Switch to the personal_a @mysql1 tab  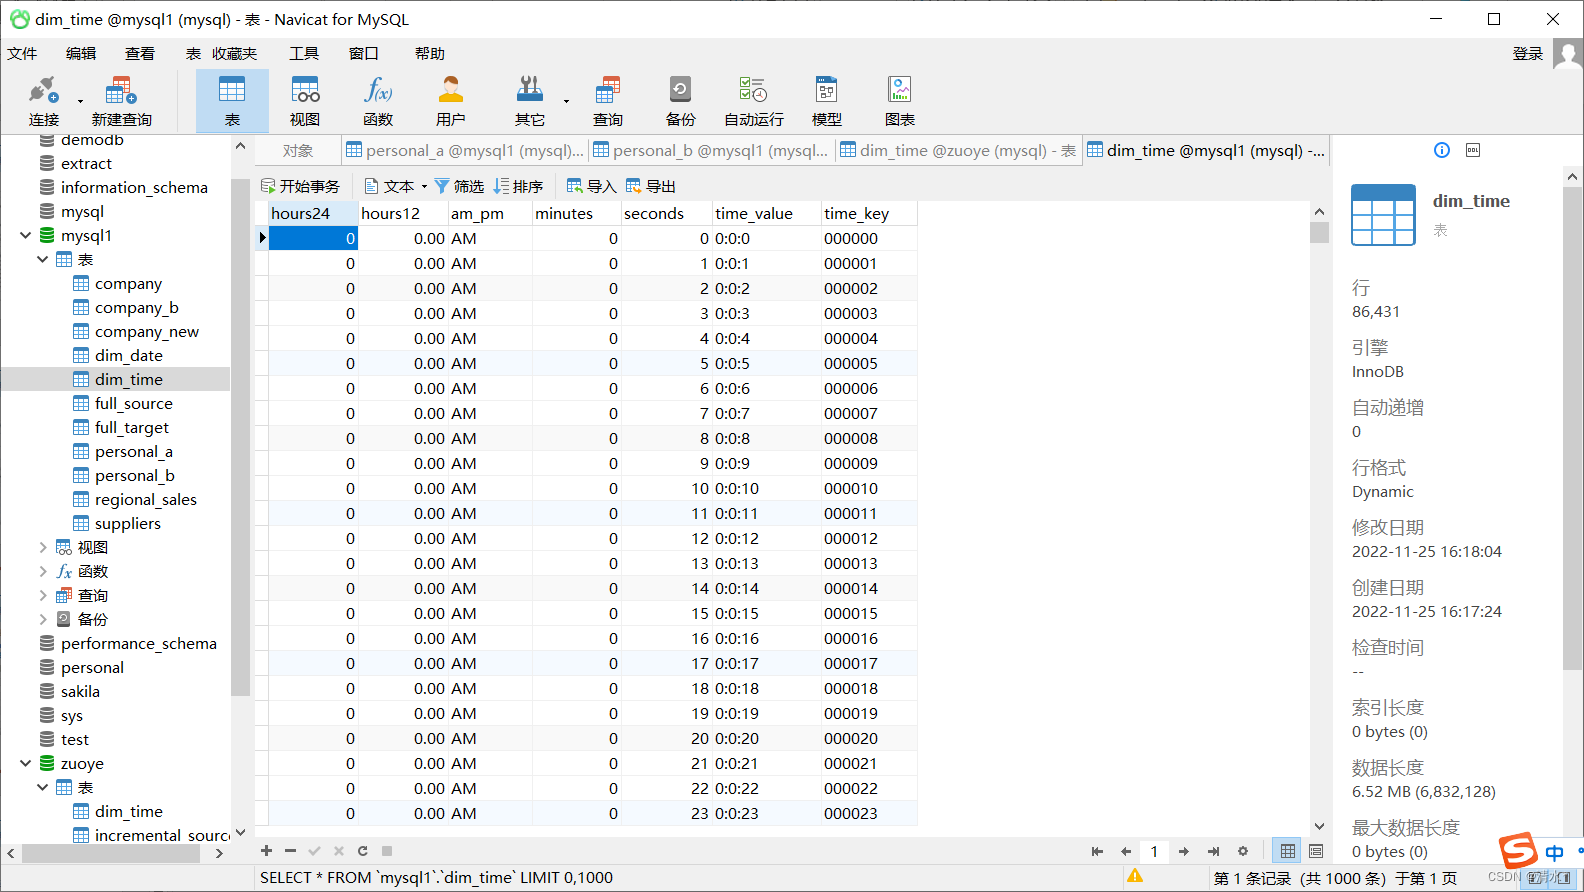pos(465,151)
